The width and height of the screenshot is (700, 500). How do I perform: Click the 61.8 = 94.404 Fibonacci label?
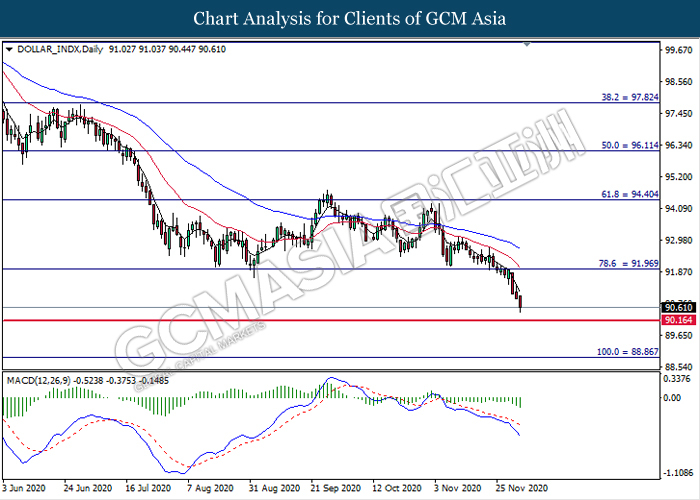pos(629,194)
